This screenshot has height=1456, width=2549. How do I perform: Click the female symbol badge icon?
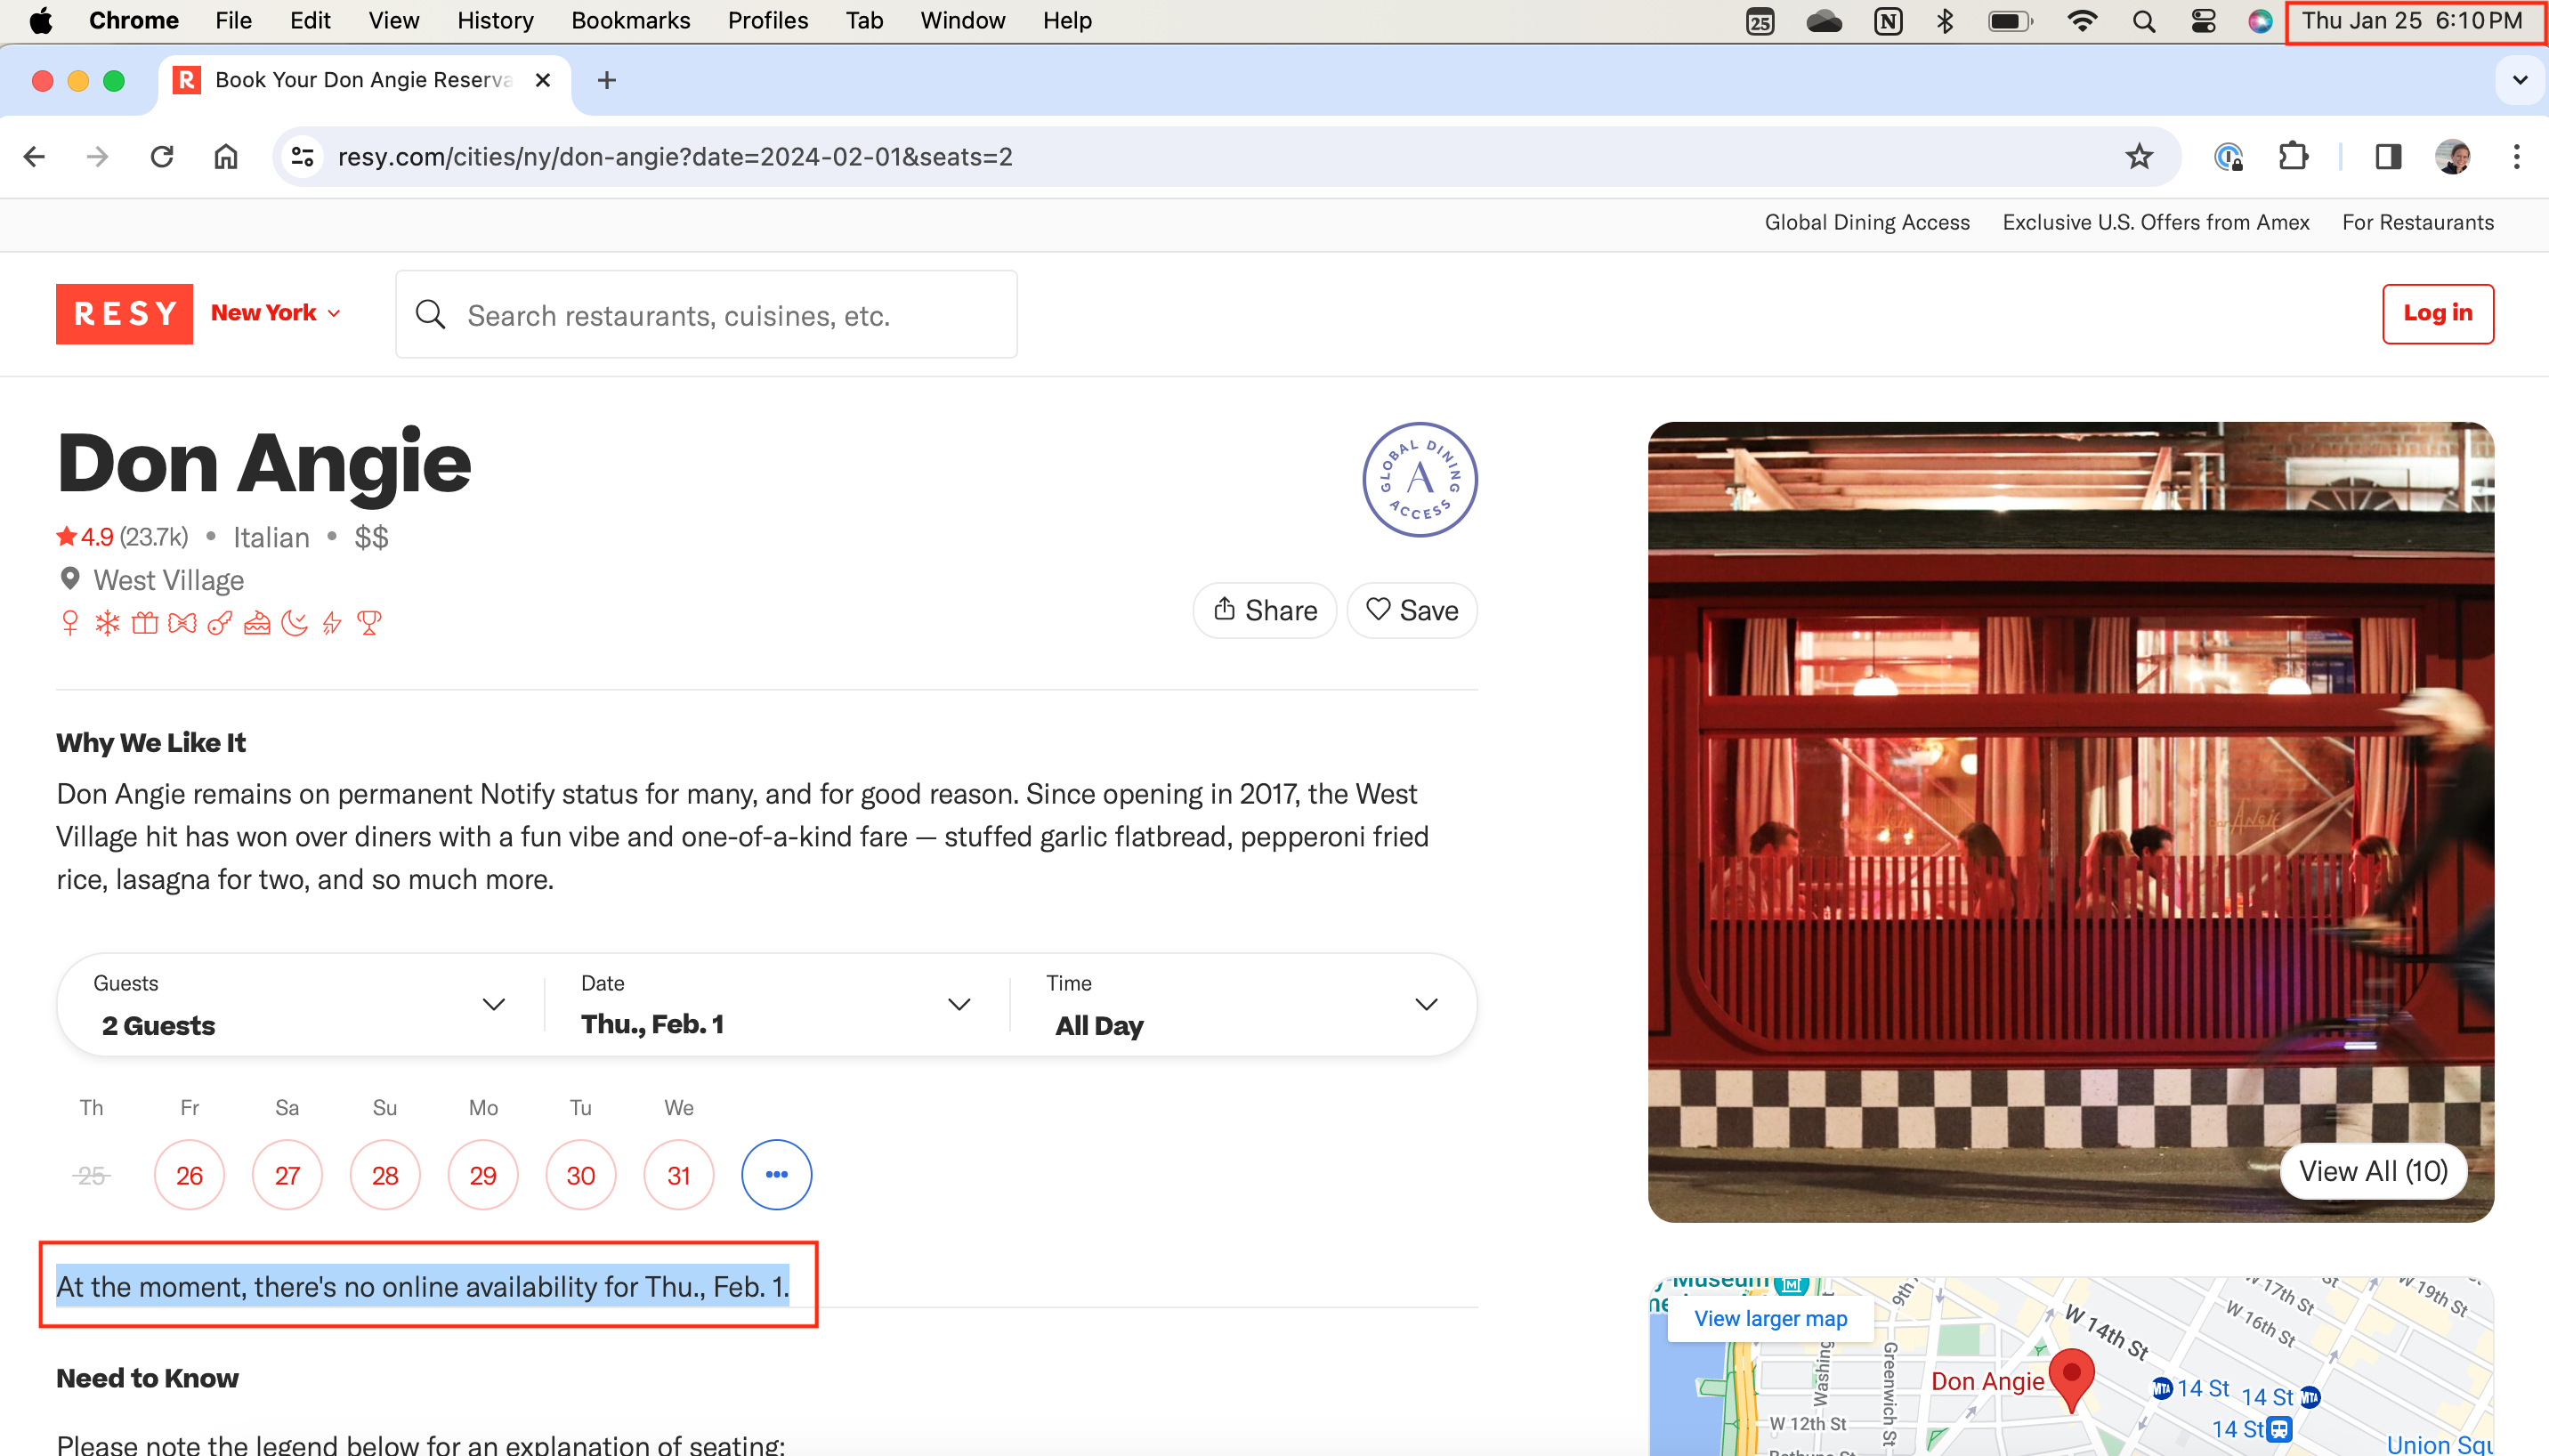70,623
